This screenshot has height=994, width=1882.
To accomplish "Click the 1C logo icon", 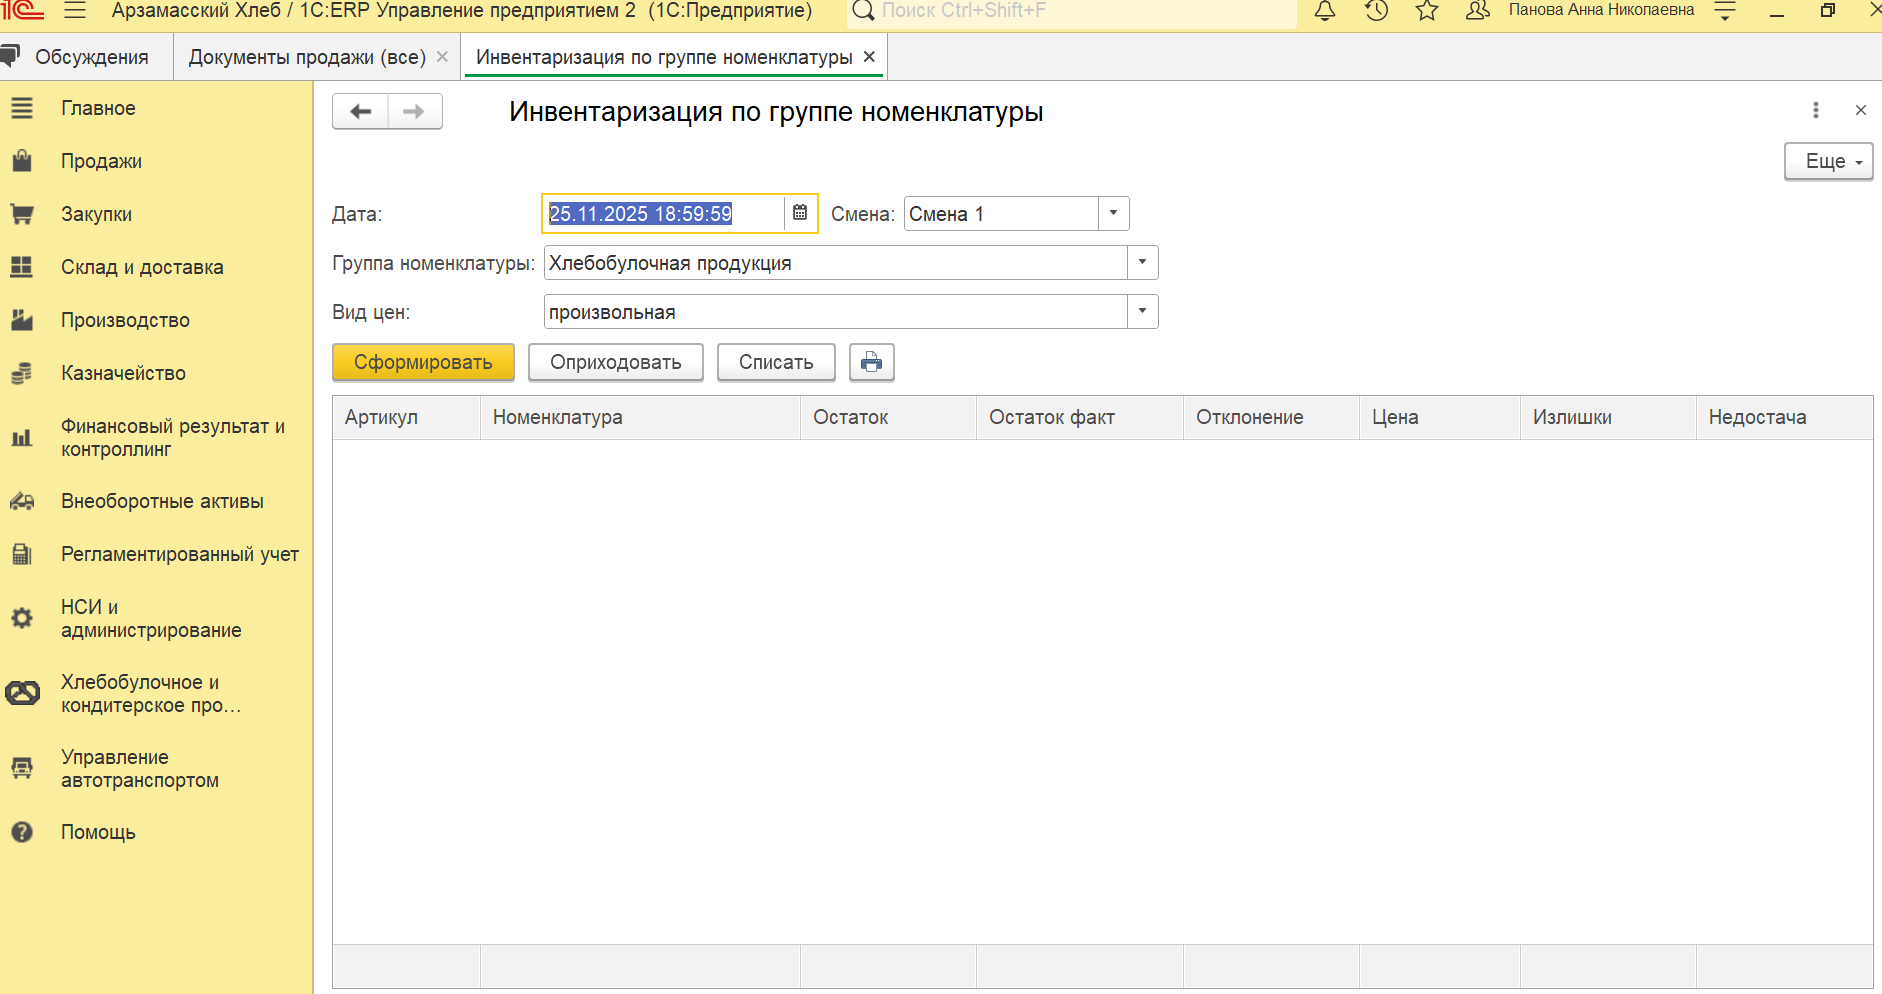I will pyautogui.click(x=22, y=10).
